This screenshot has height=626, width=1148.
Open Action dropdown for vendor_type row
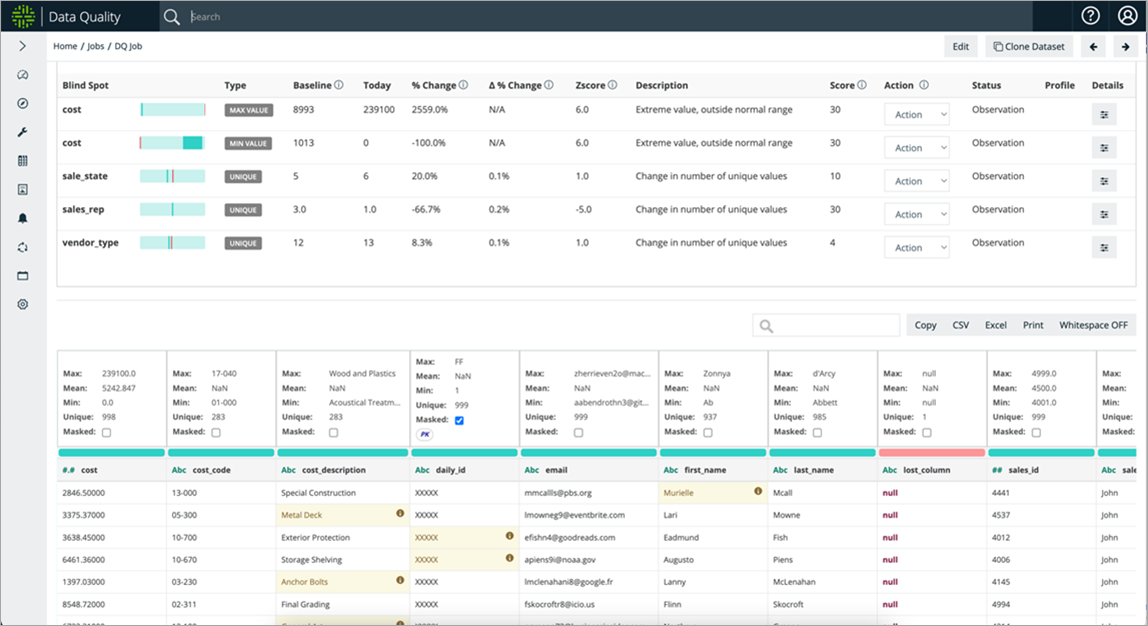click(x=917, y=247)
